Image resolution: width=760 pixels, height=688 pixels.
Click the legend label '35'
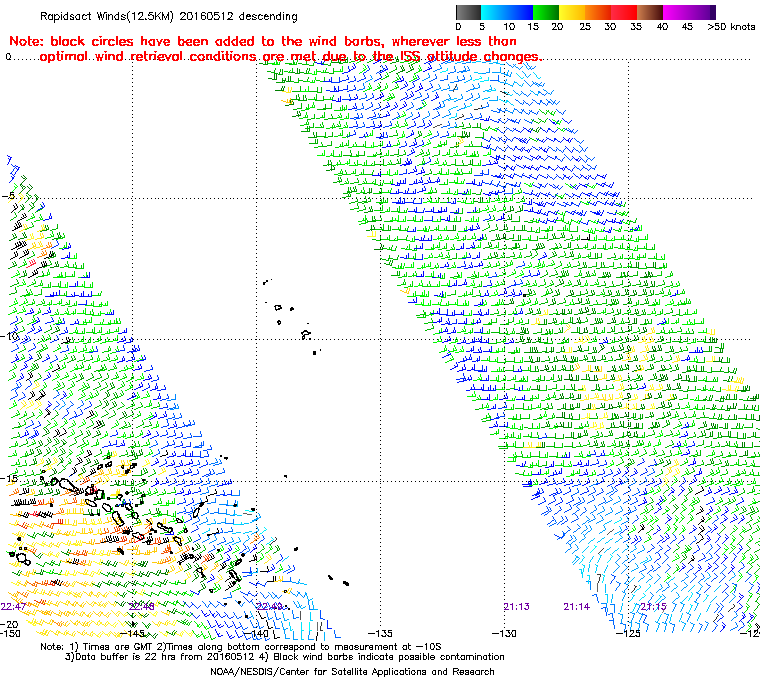[636, 27]
